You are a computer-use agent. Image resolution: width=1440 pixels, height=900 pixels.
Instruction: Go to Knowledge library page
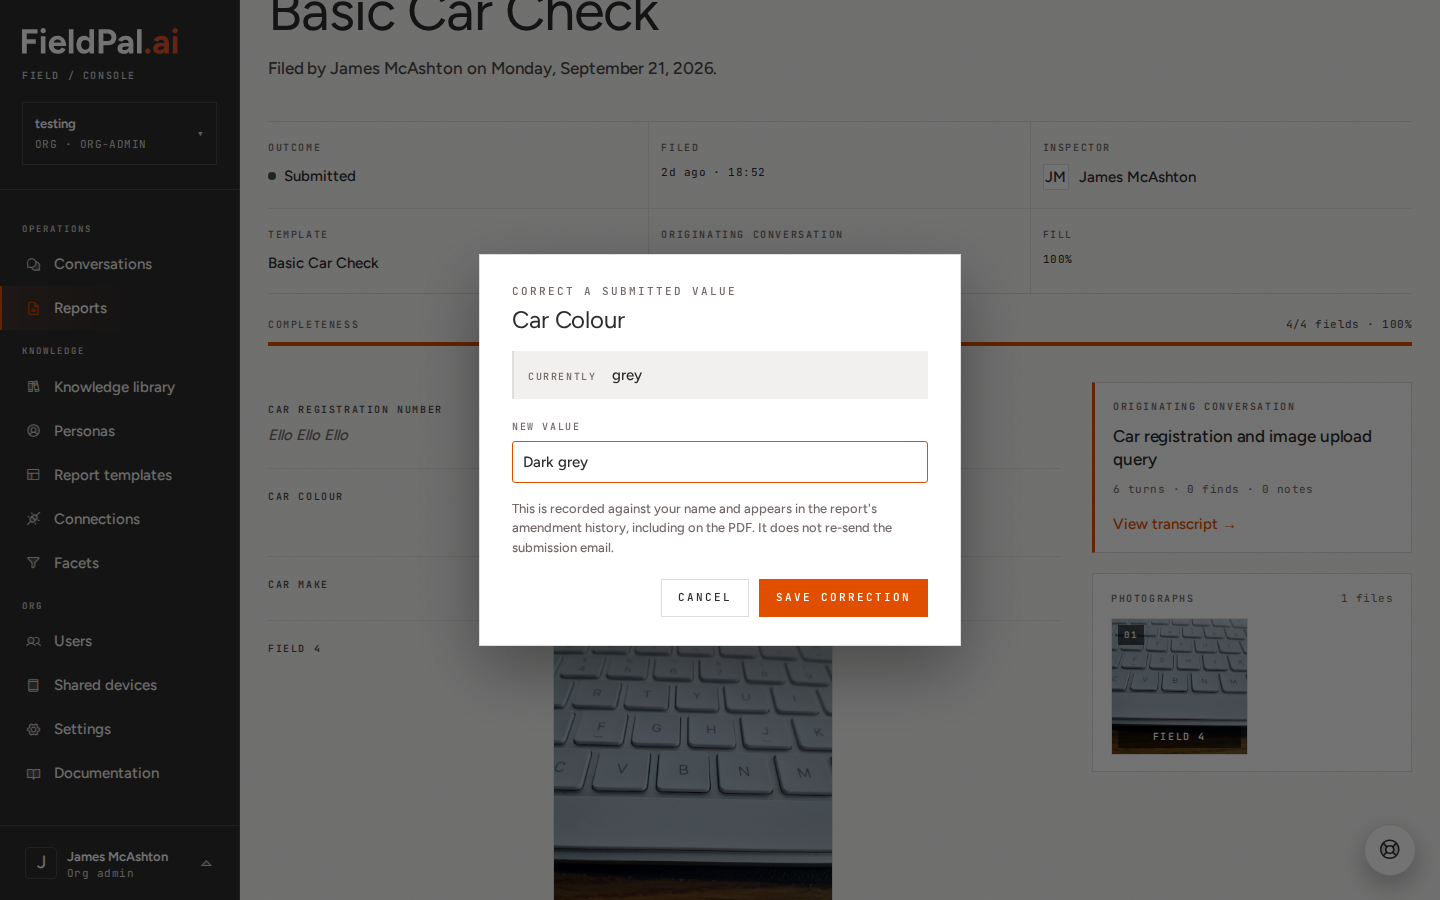pyautogui.click(x=119, y=387)
